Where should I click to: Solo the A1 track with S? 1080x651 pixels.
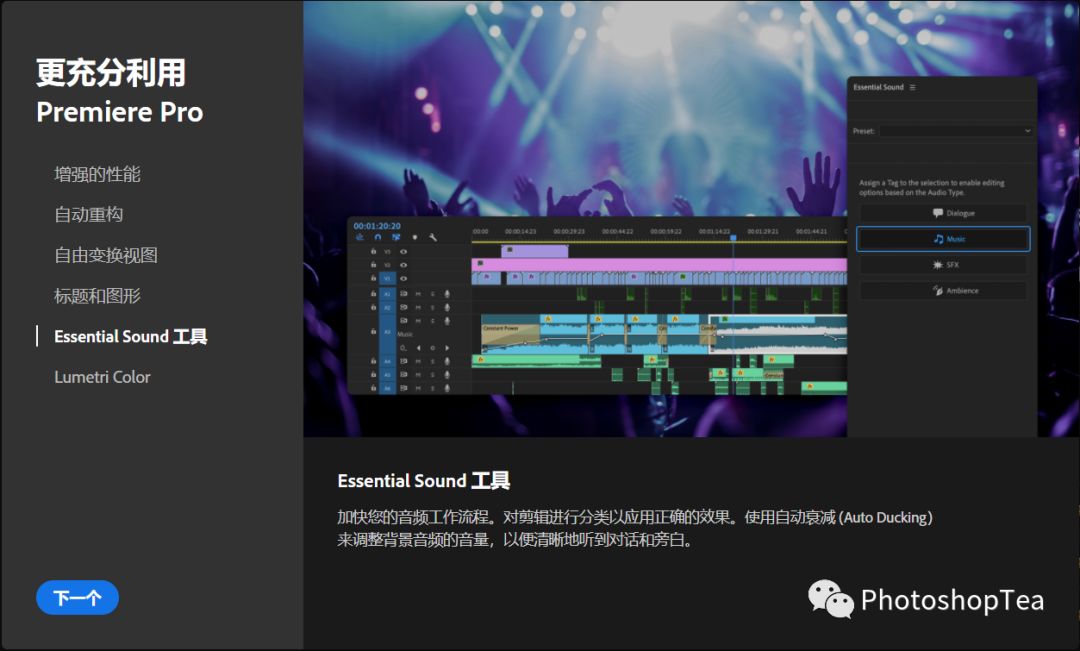433,293
